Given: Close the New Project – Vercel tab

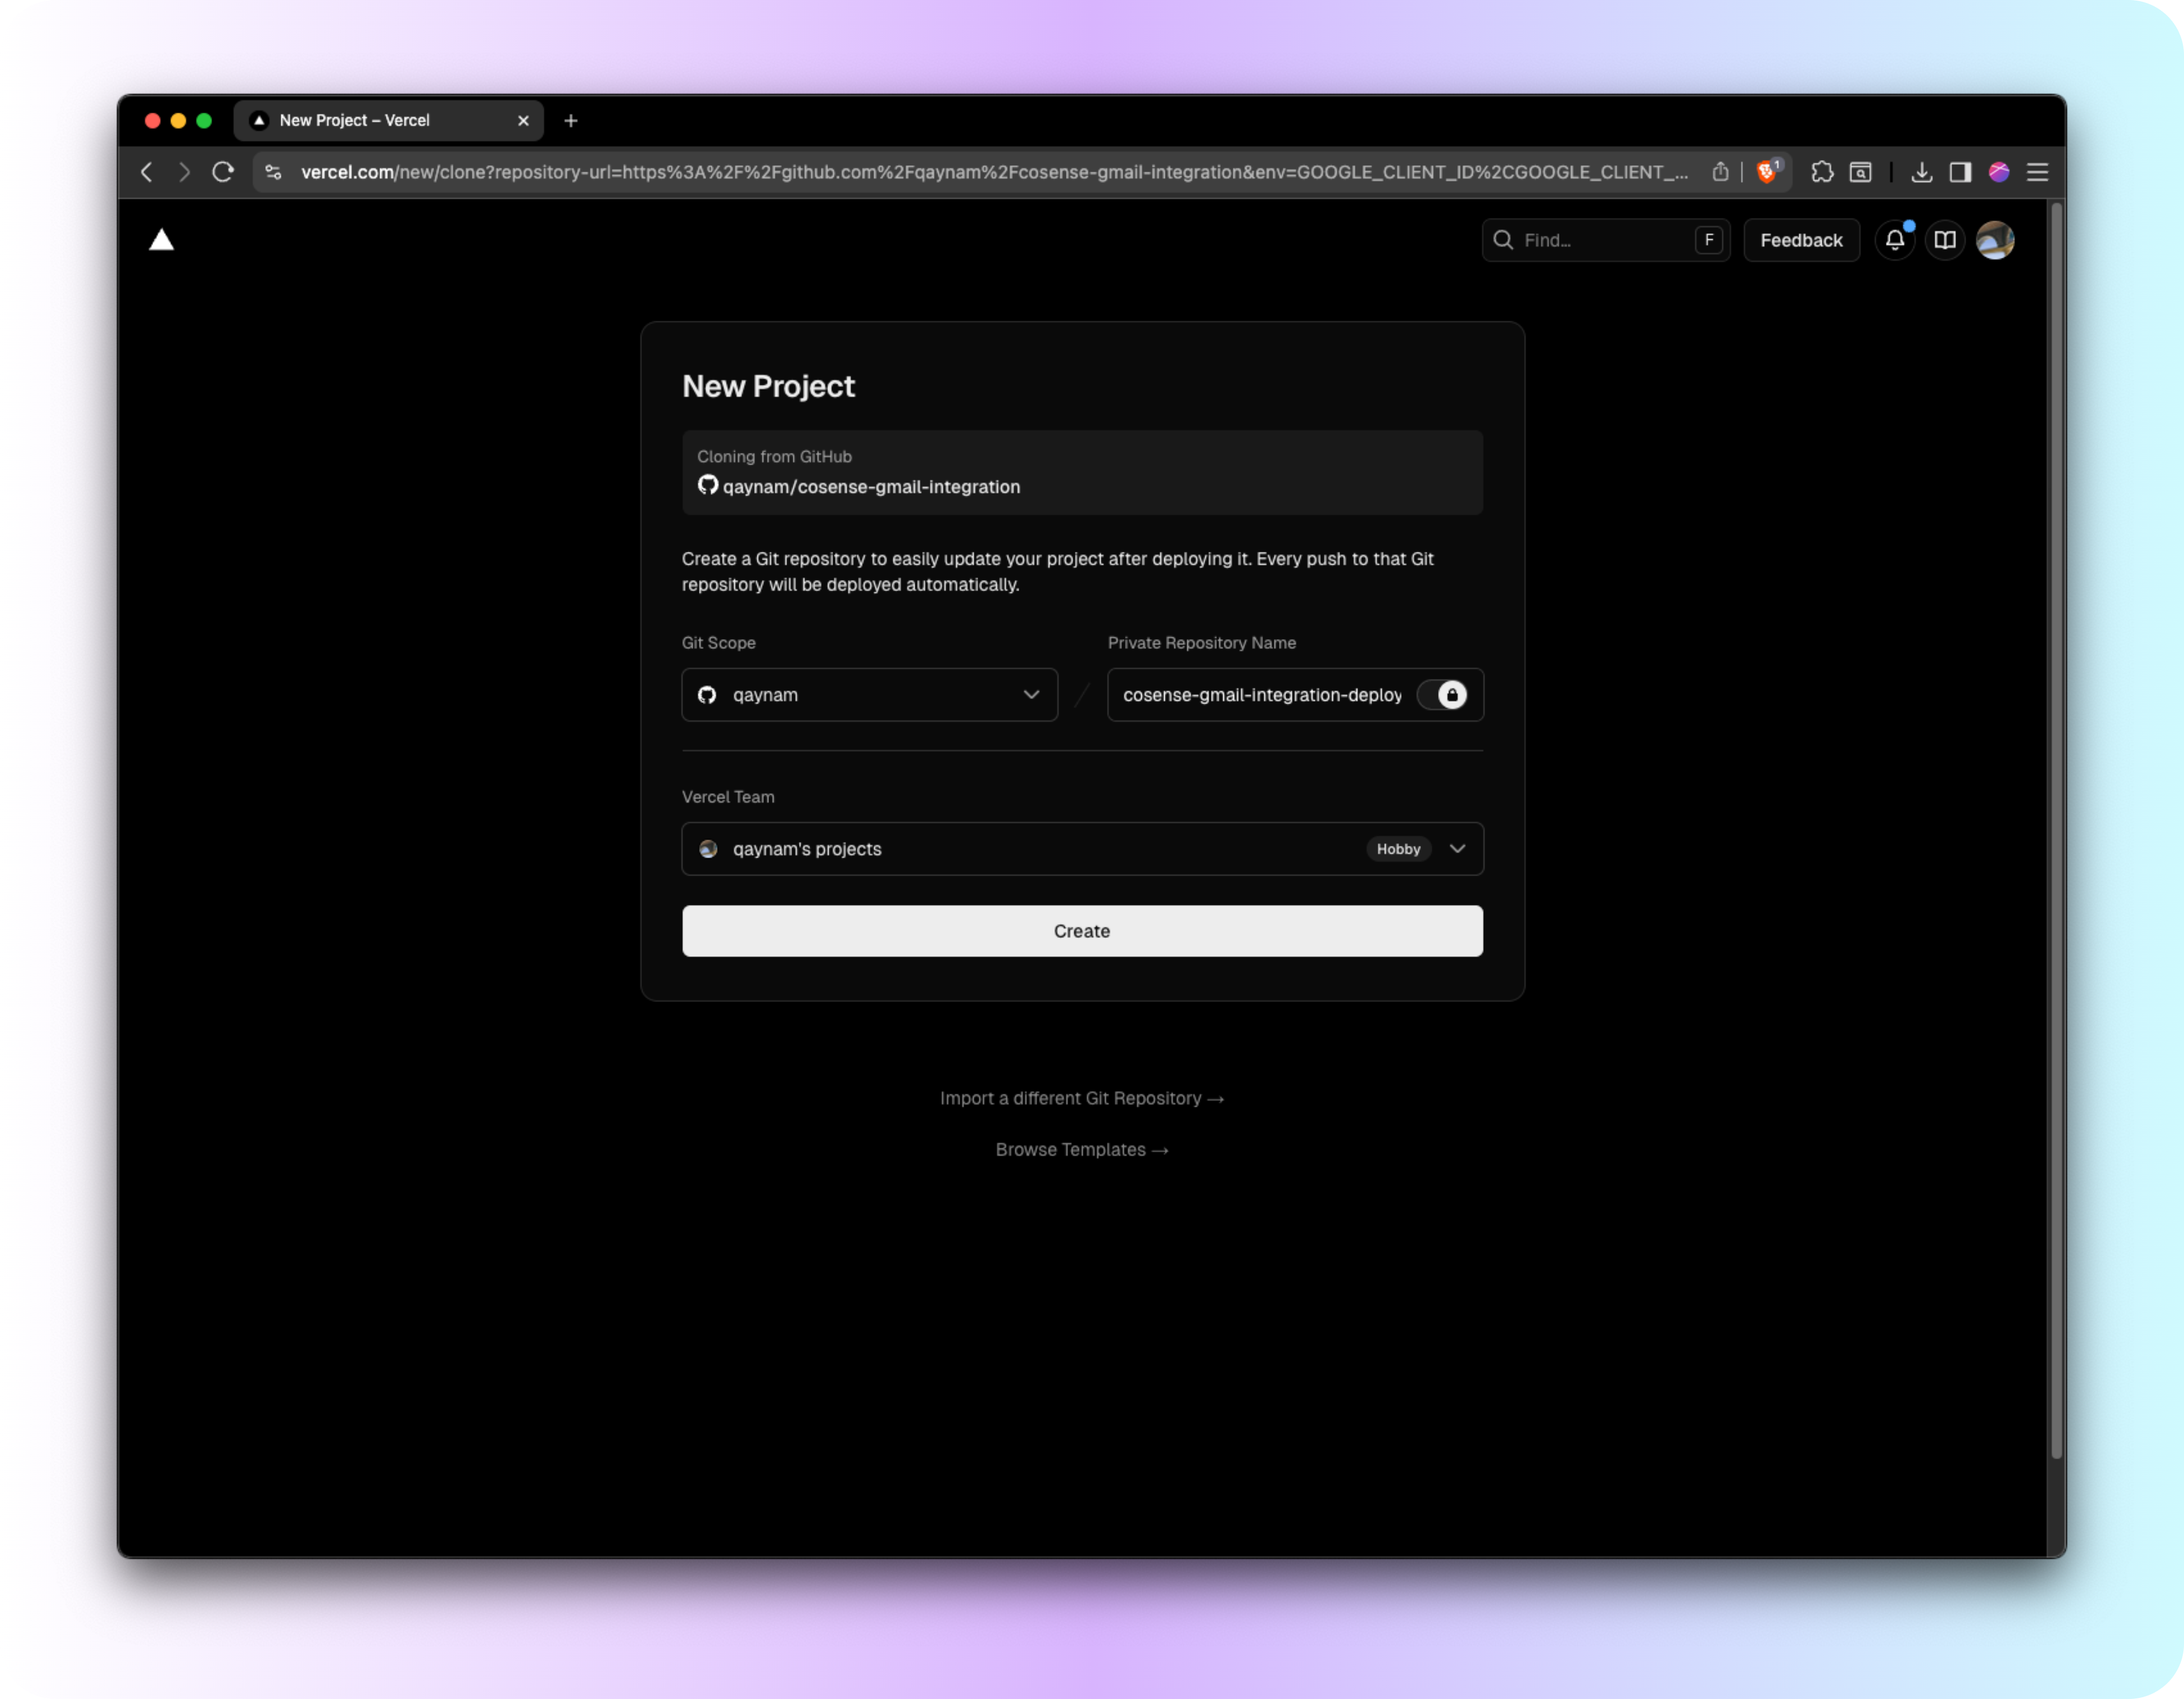Looking at the screenshot, I should coord(523,120).
